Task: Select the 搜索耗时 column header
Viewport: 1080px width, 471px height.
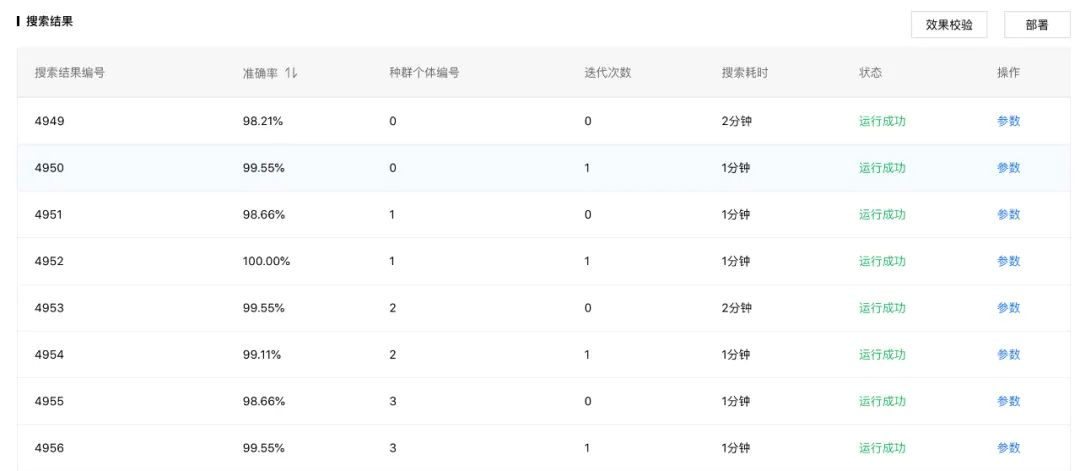Action: (x=745, y=73)
